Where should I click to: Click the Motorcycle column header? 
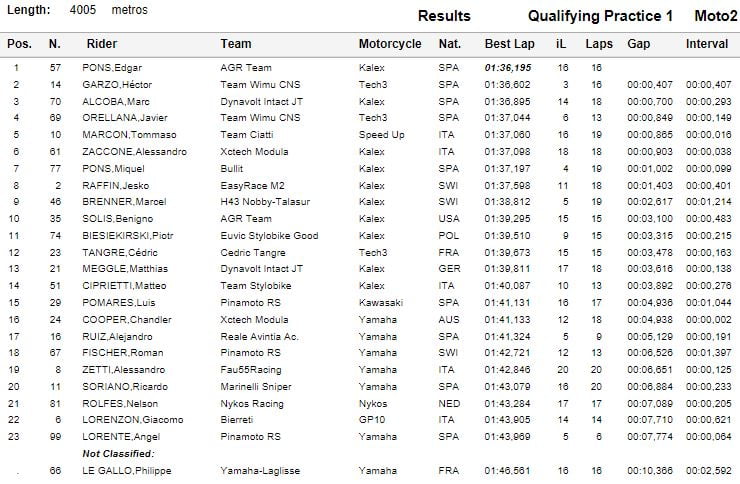tap(390, 44)
